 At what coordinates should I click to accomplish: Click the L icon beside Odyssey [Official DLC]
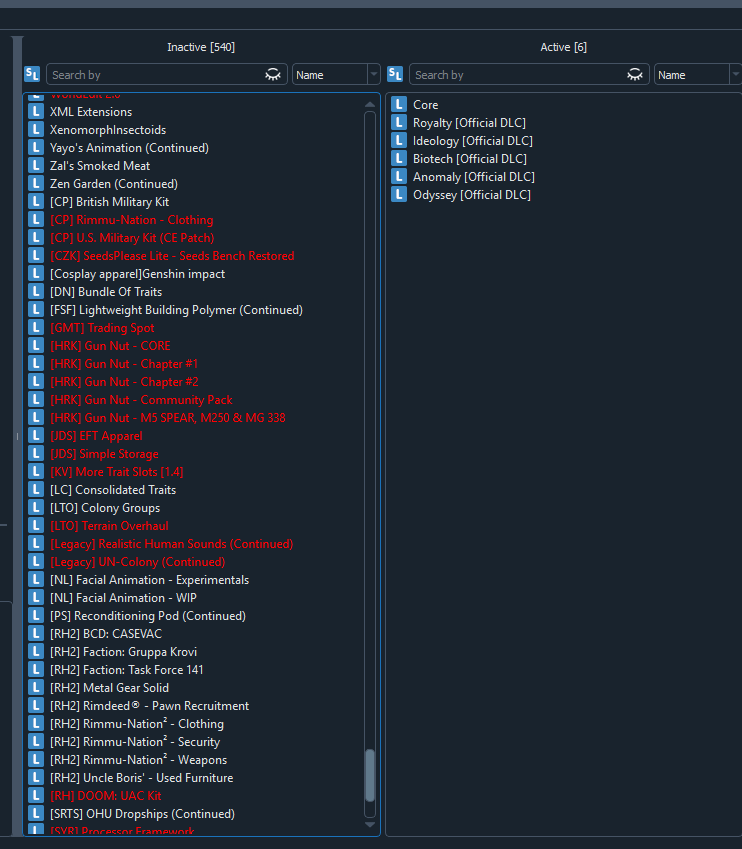pyautogui.click(x=399, y=194)
